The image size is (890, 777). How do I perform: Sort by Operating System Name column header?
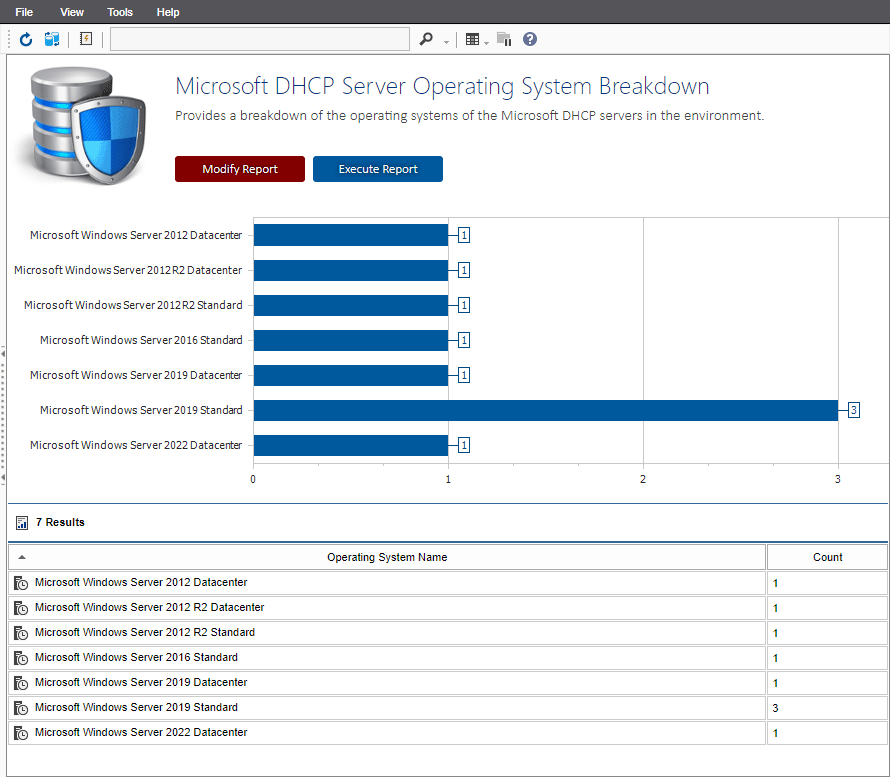(387, 557)
